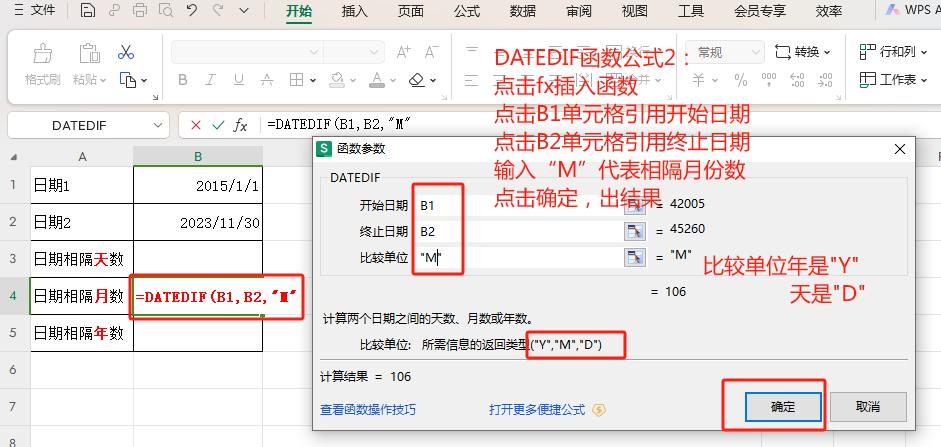Screen dimensions: 941x447
Task: Switch to the 公式 tab
Action: (467, 11)
